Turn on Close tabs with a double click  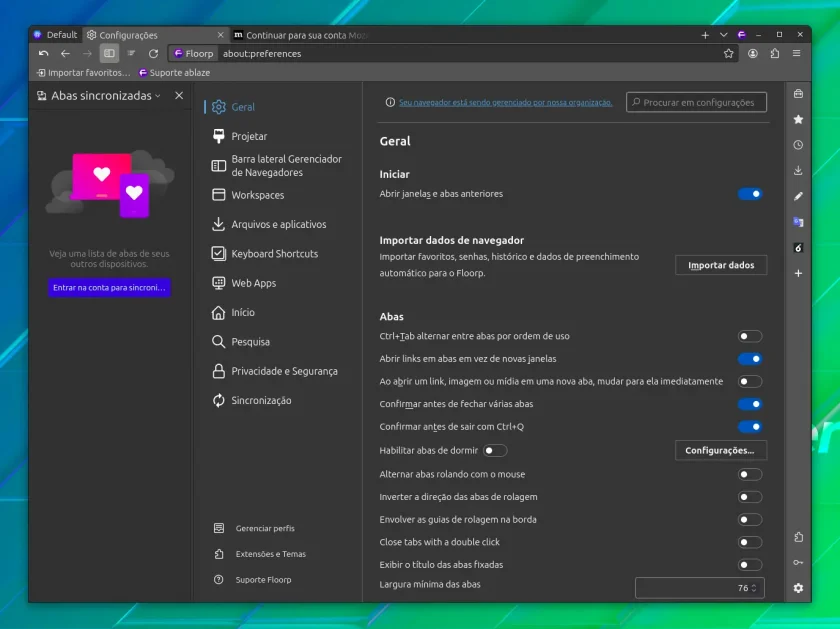[x=750, y=542]
